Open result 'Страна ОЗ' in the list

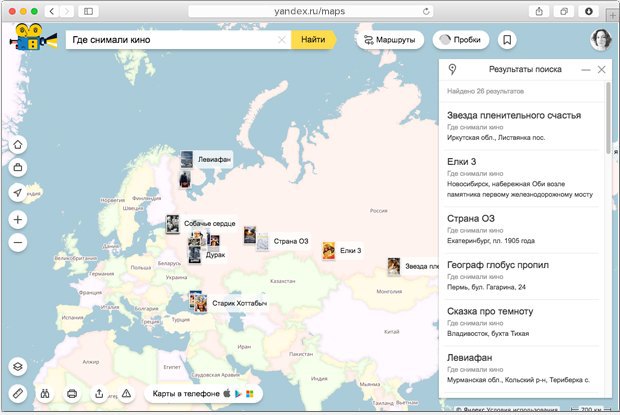coord(522,230)
